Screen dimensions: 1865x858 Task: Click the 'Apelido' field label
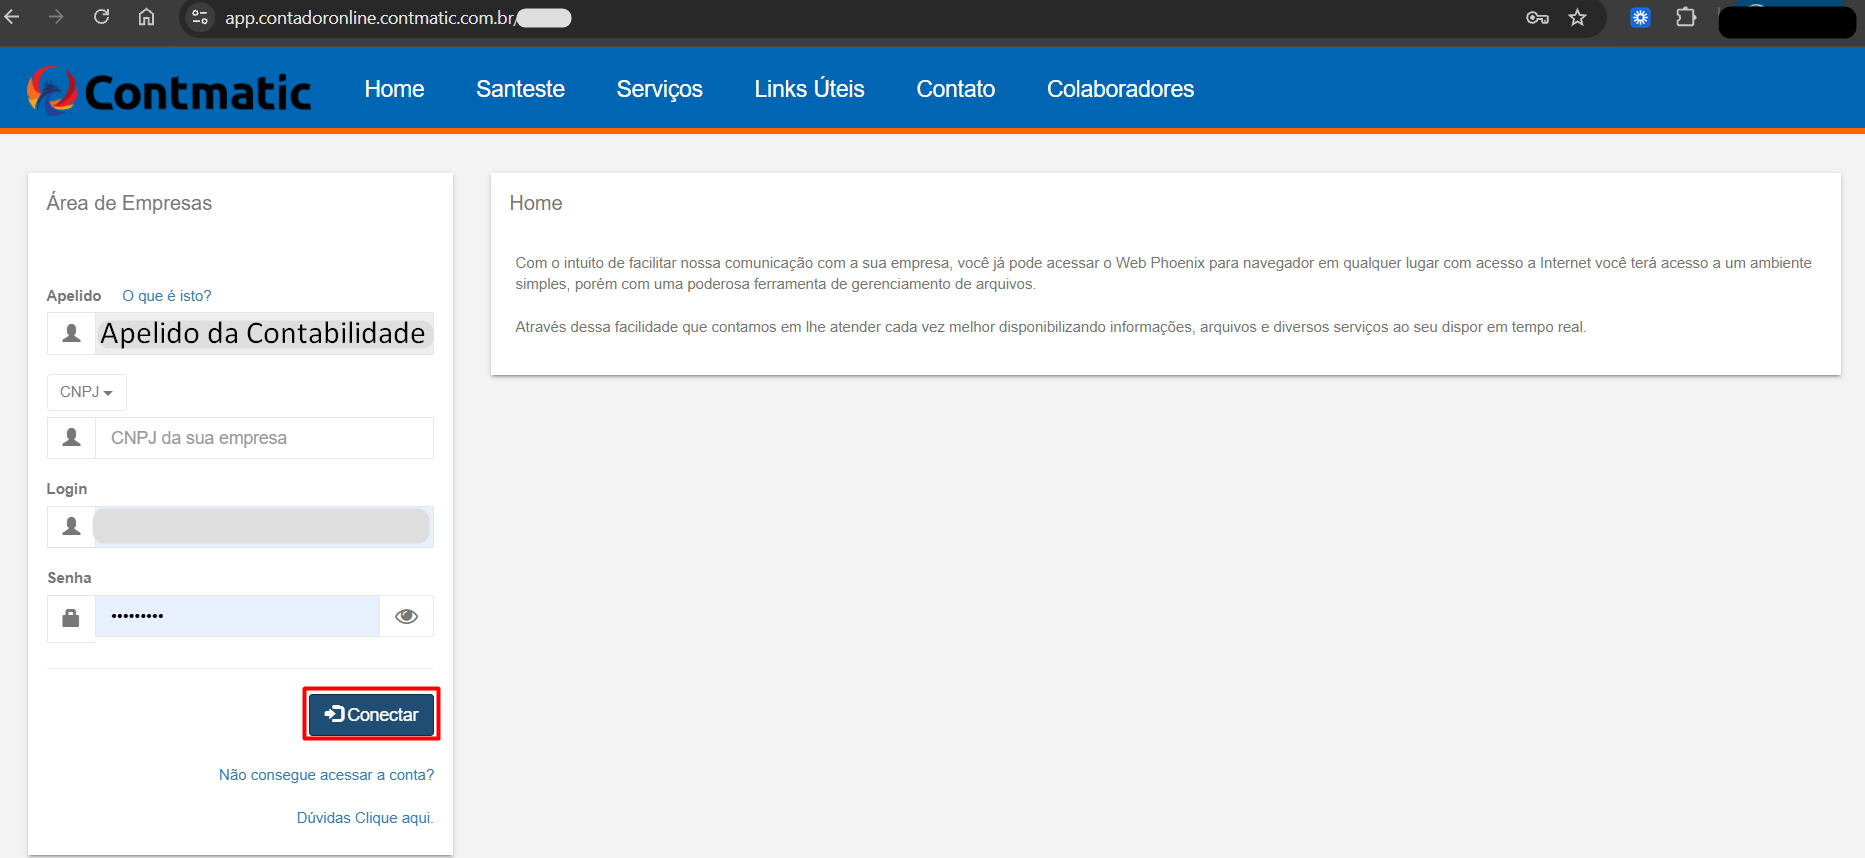tap(74, 296)
